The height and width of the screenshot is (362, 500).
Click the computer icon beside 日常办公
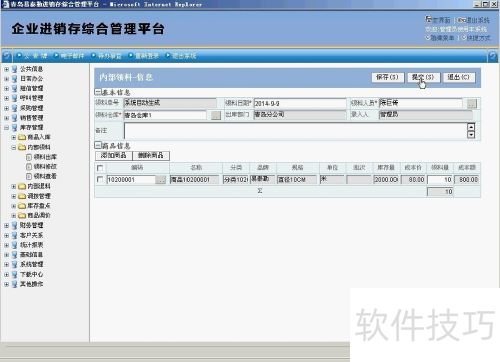tap(14, 79)
